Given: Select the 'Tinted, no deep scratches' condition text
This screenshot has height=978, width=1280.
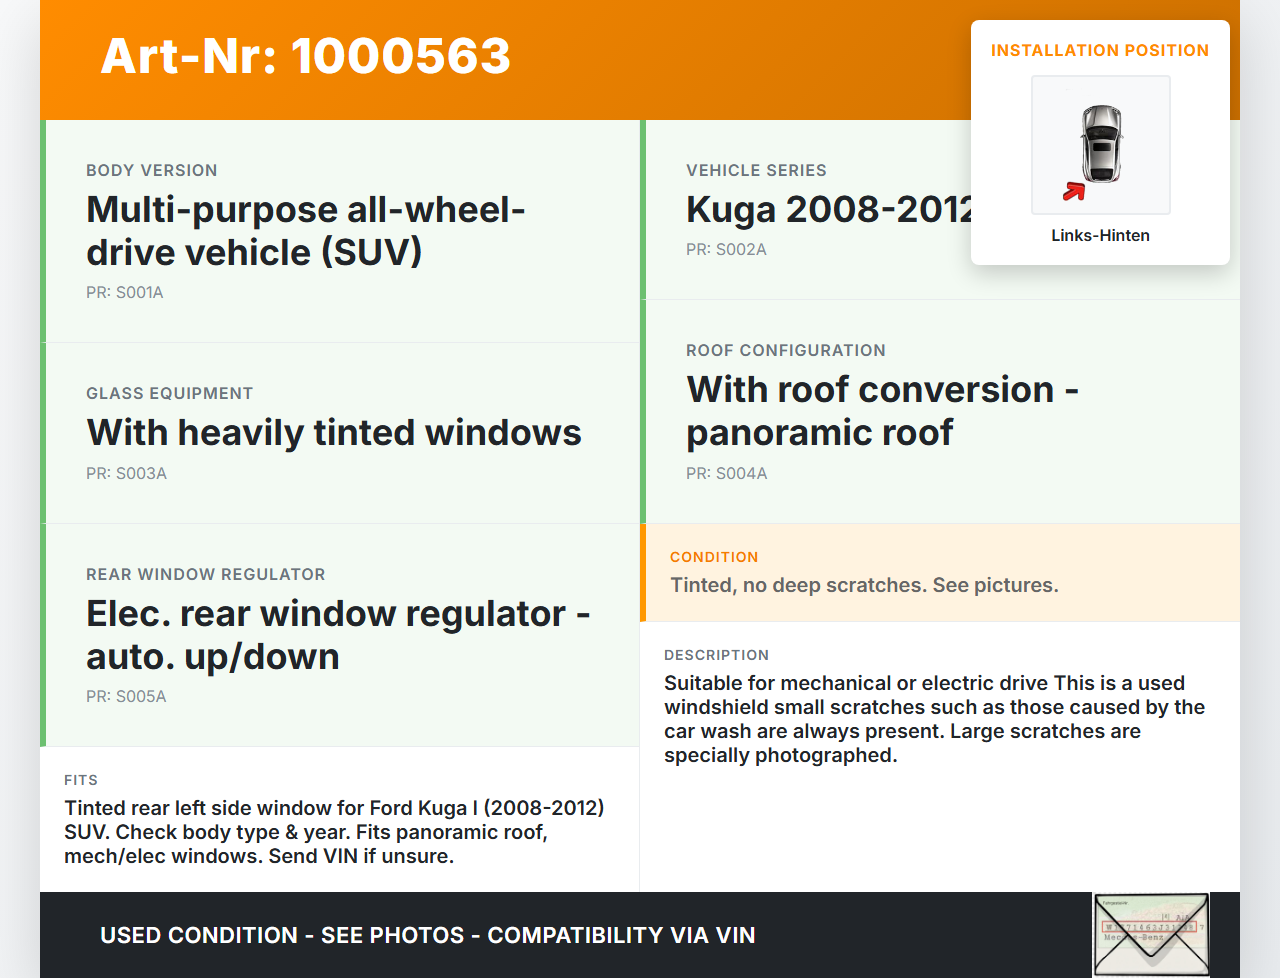Looking at the screenshot, I should [864, 585].
